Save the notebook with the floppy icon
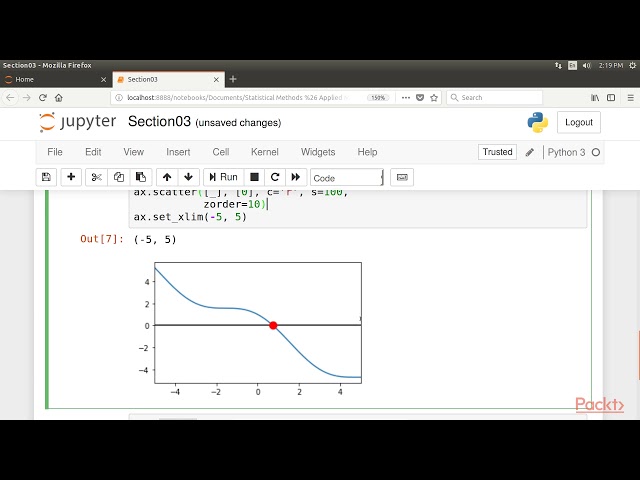 pyautogui.click(x=46, y=177)
